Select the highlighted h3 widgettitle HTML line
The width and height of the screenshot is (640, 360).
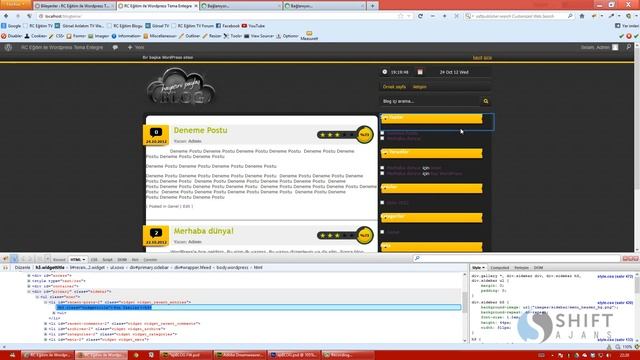(x=258, y=307)
